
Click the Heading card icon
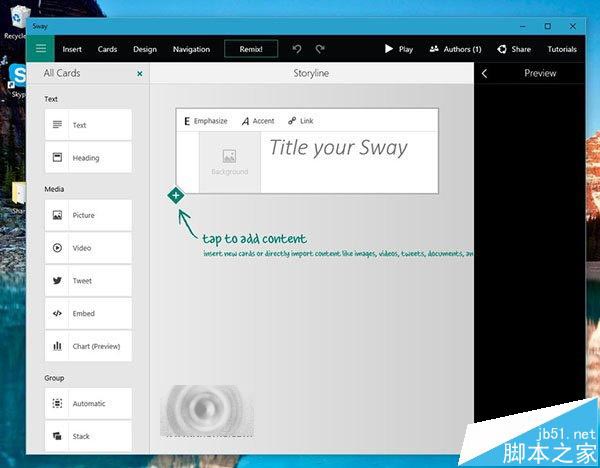coord(57,157)
